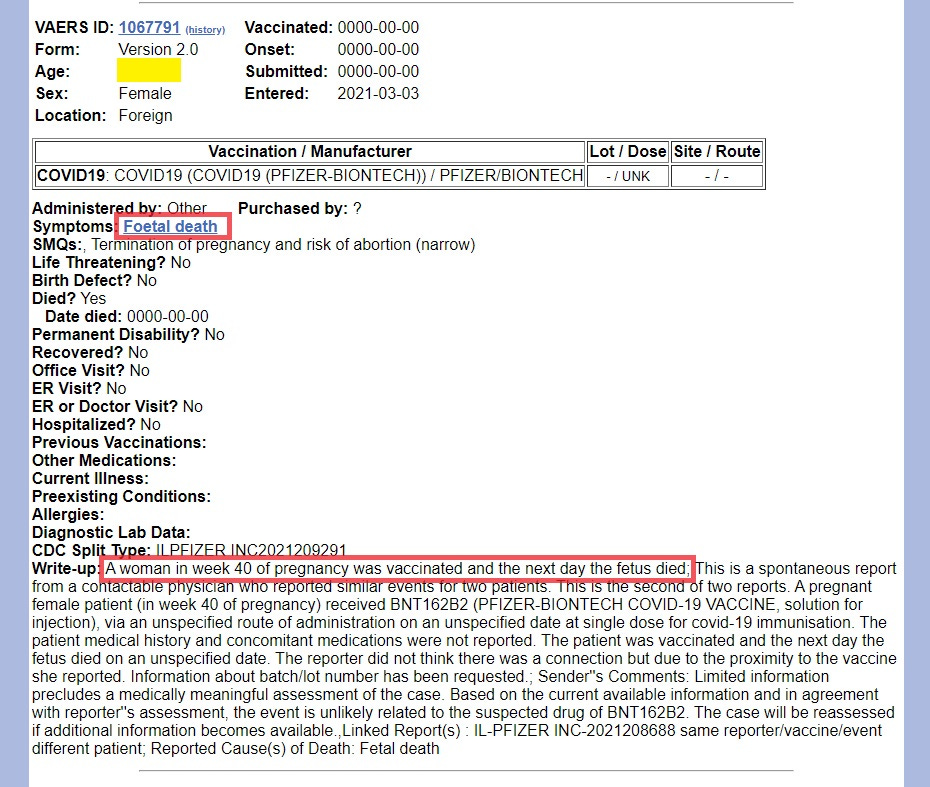The height and width of the screenshot is (787, 930).
Task: Select the 'Current Illness:' label
Action: point(91,479)
